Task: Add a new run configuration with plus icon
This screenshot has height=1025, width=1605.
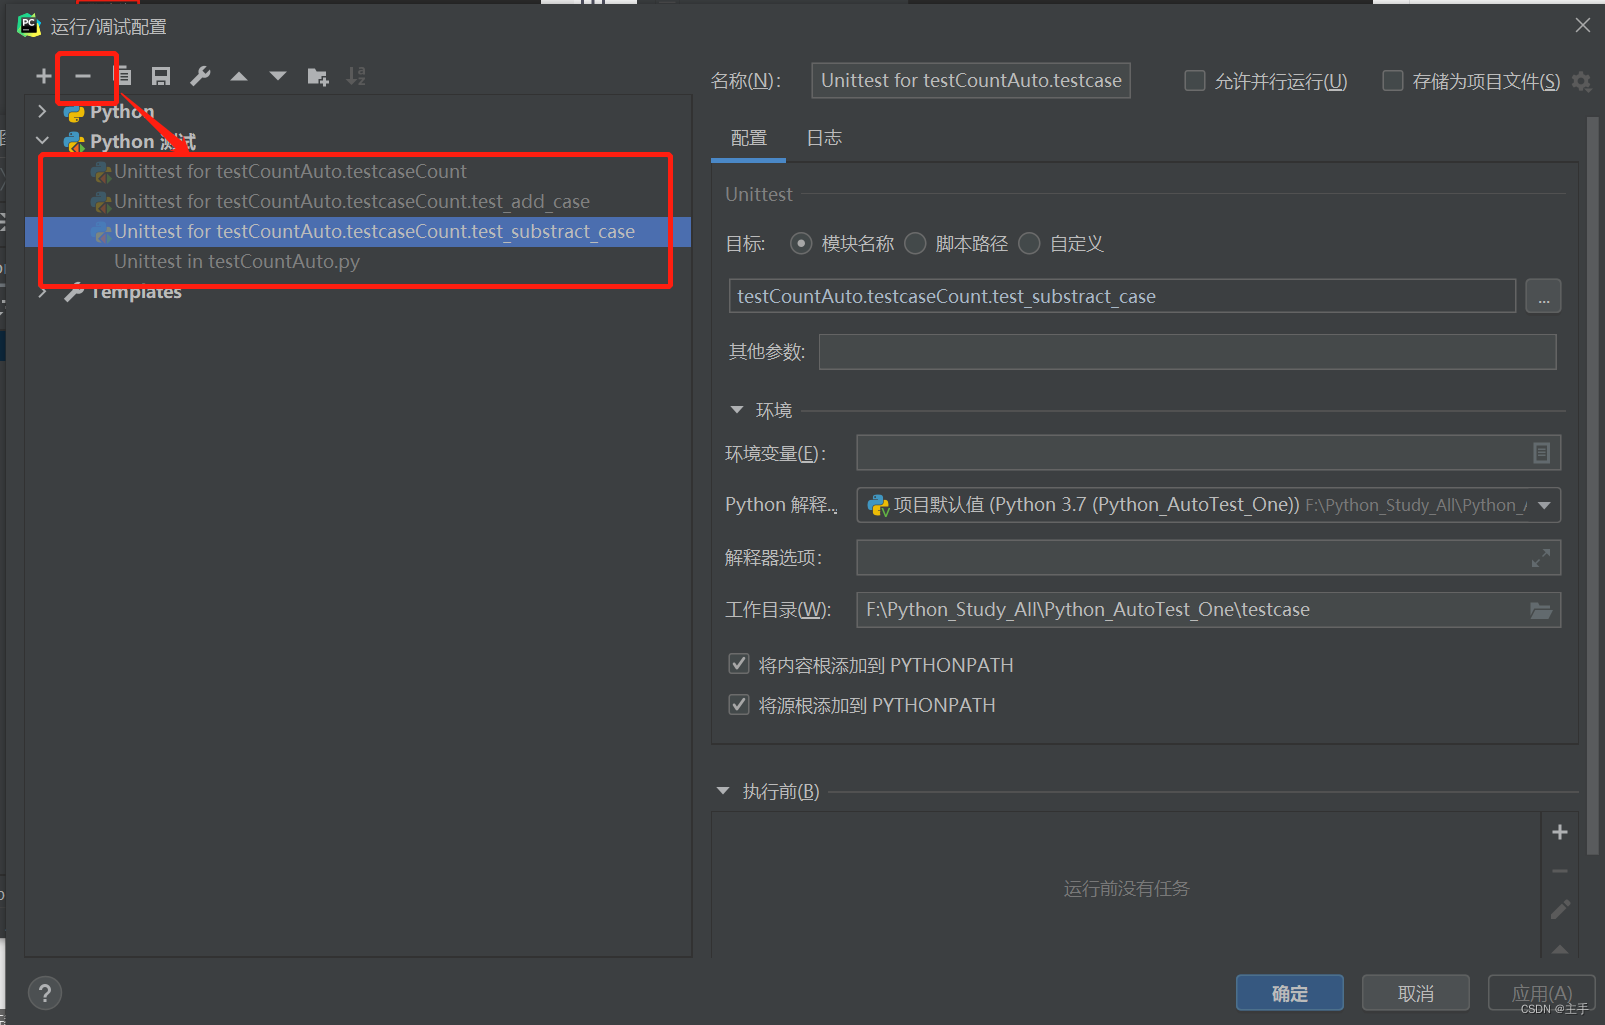Action: (x=43, y=76)
